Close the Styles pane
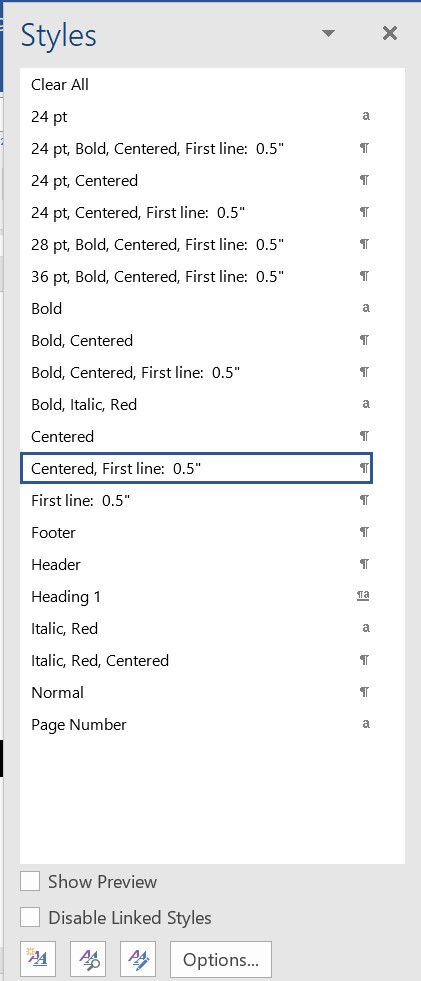The image size is (421, 981). pos(390,33)
